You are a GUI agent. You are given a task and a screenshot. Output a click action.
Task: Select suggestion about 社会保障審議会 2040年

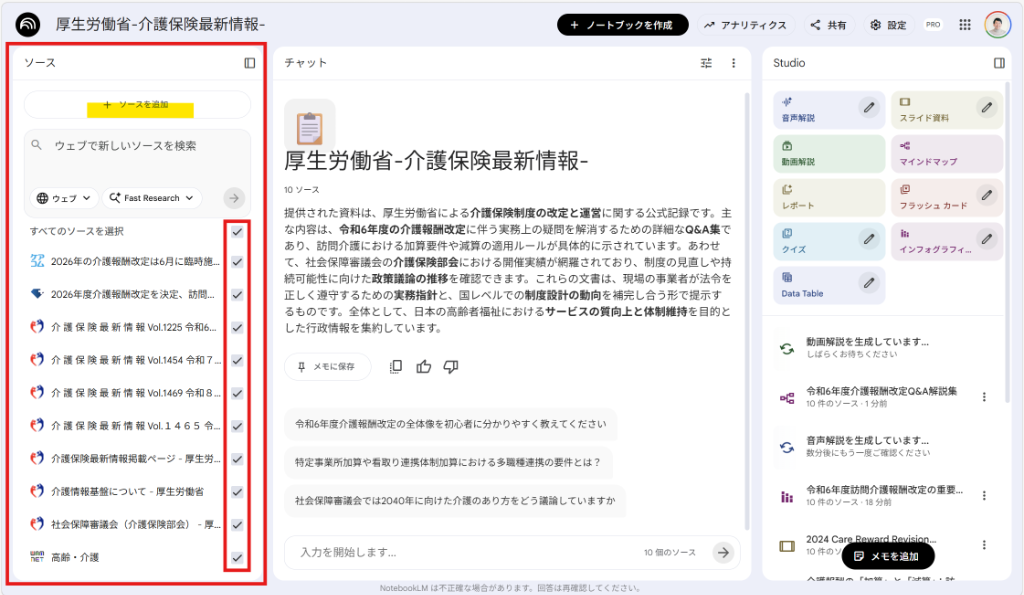pyautogui.click(x=455, y=501)
